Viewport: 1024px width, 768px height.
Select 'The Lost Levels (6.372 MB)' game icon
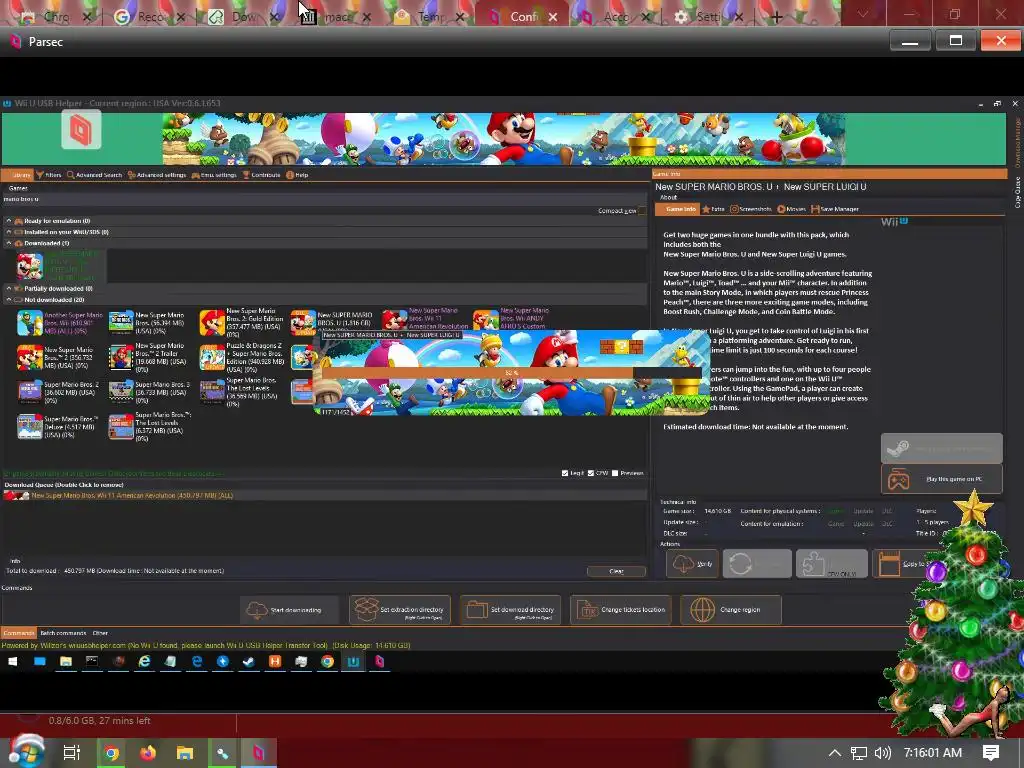[121, 426]
